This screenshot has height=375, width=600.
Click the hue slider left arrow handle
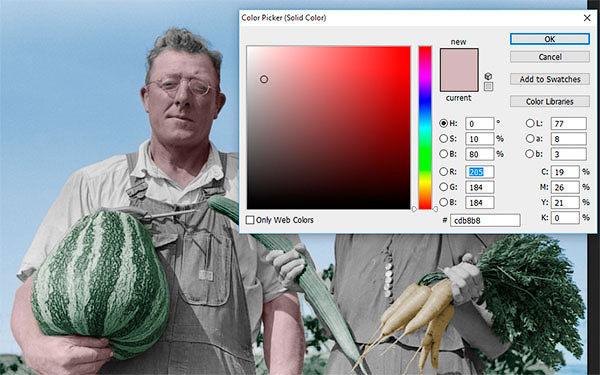(414, 209)
